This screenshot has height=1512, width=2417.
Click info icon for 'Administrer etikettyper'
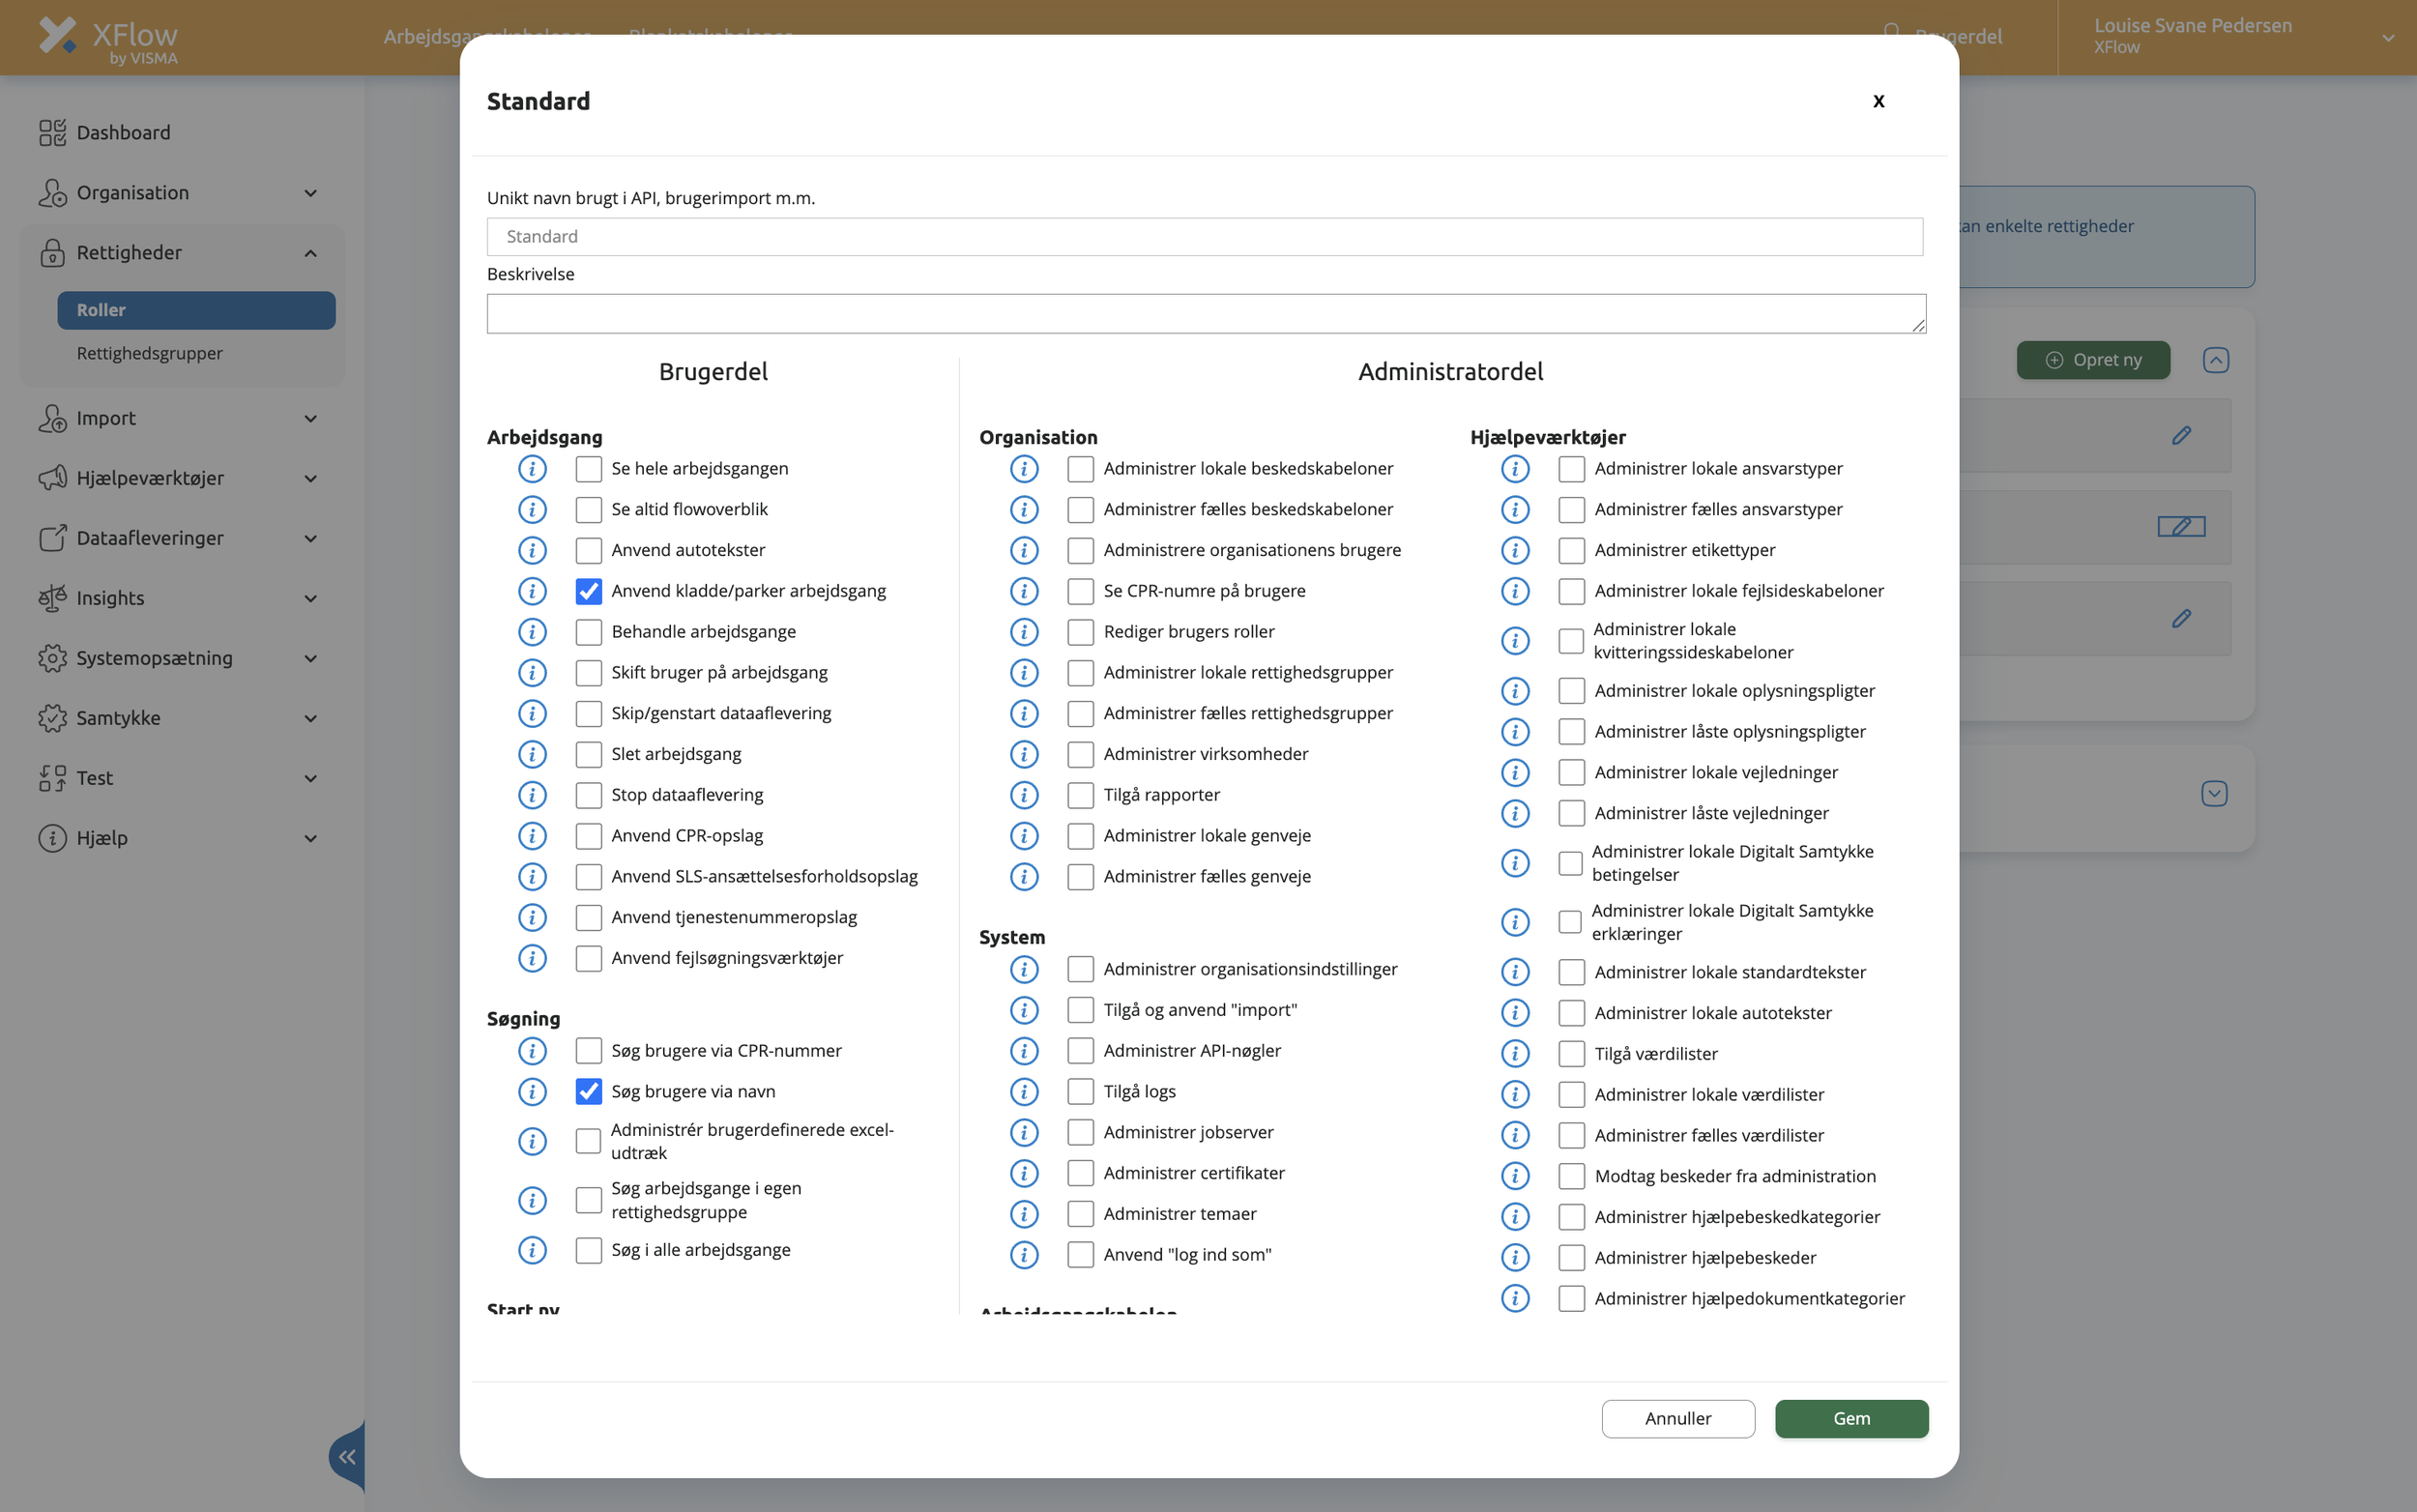pyautogui.click(x=1514, y=550)
